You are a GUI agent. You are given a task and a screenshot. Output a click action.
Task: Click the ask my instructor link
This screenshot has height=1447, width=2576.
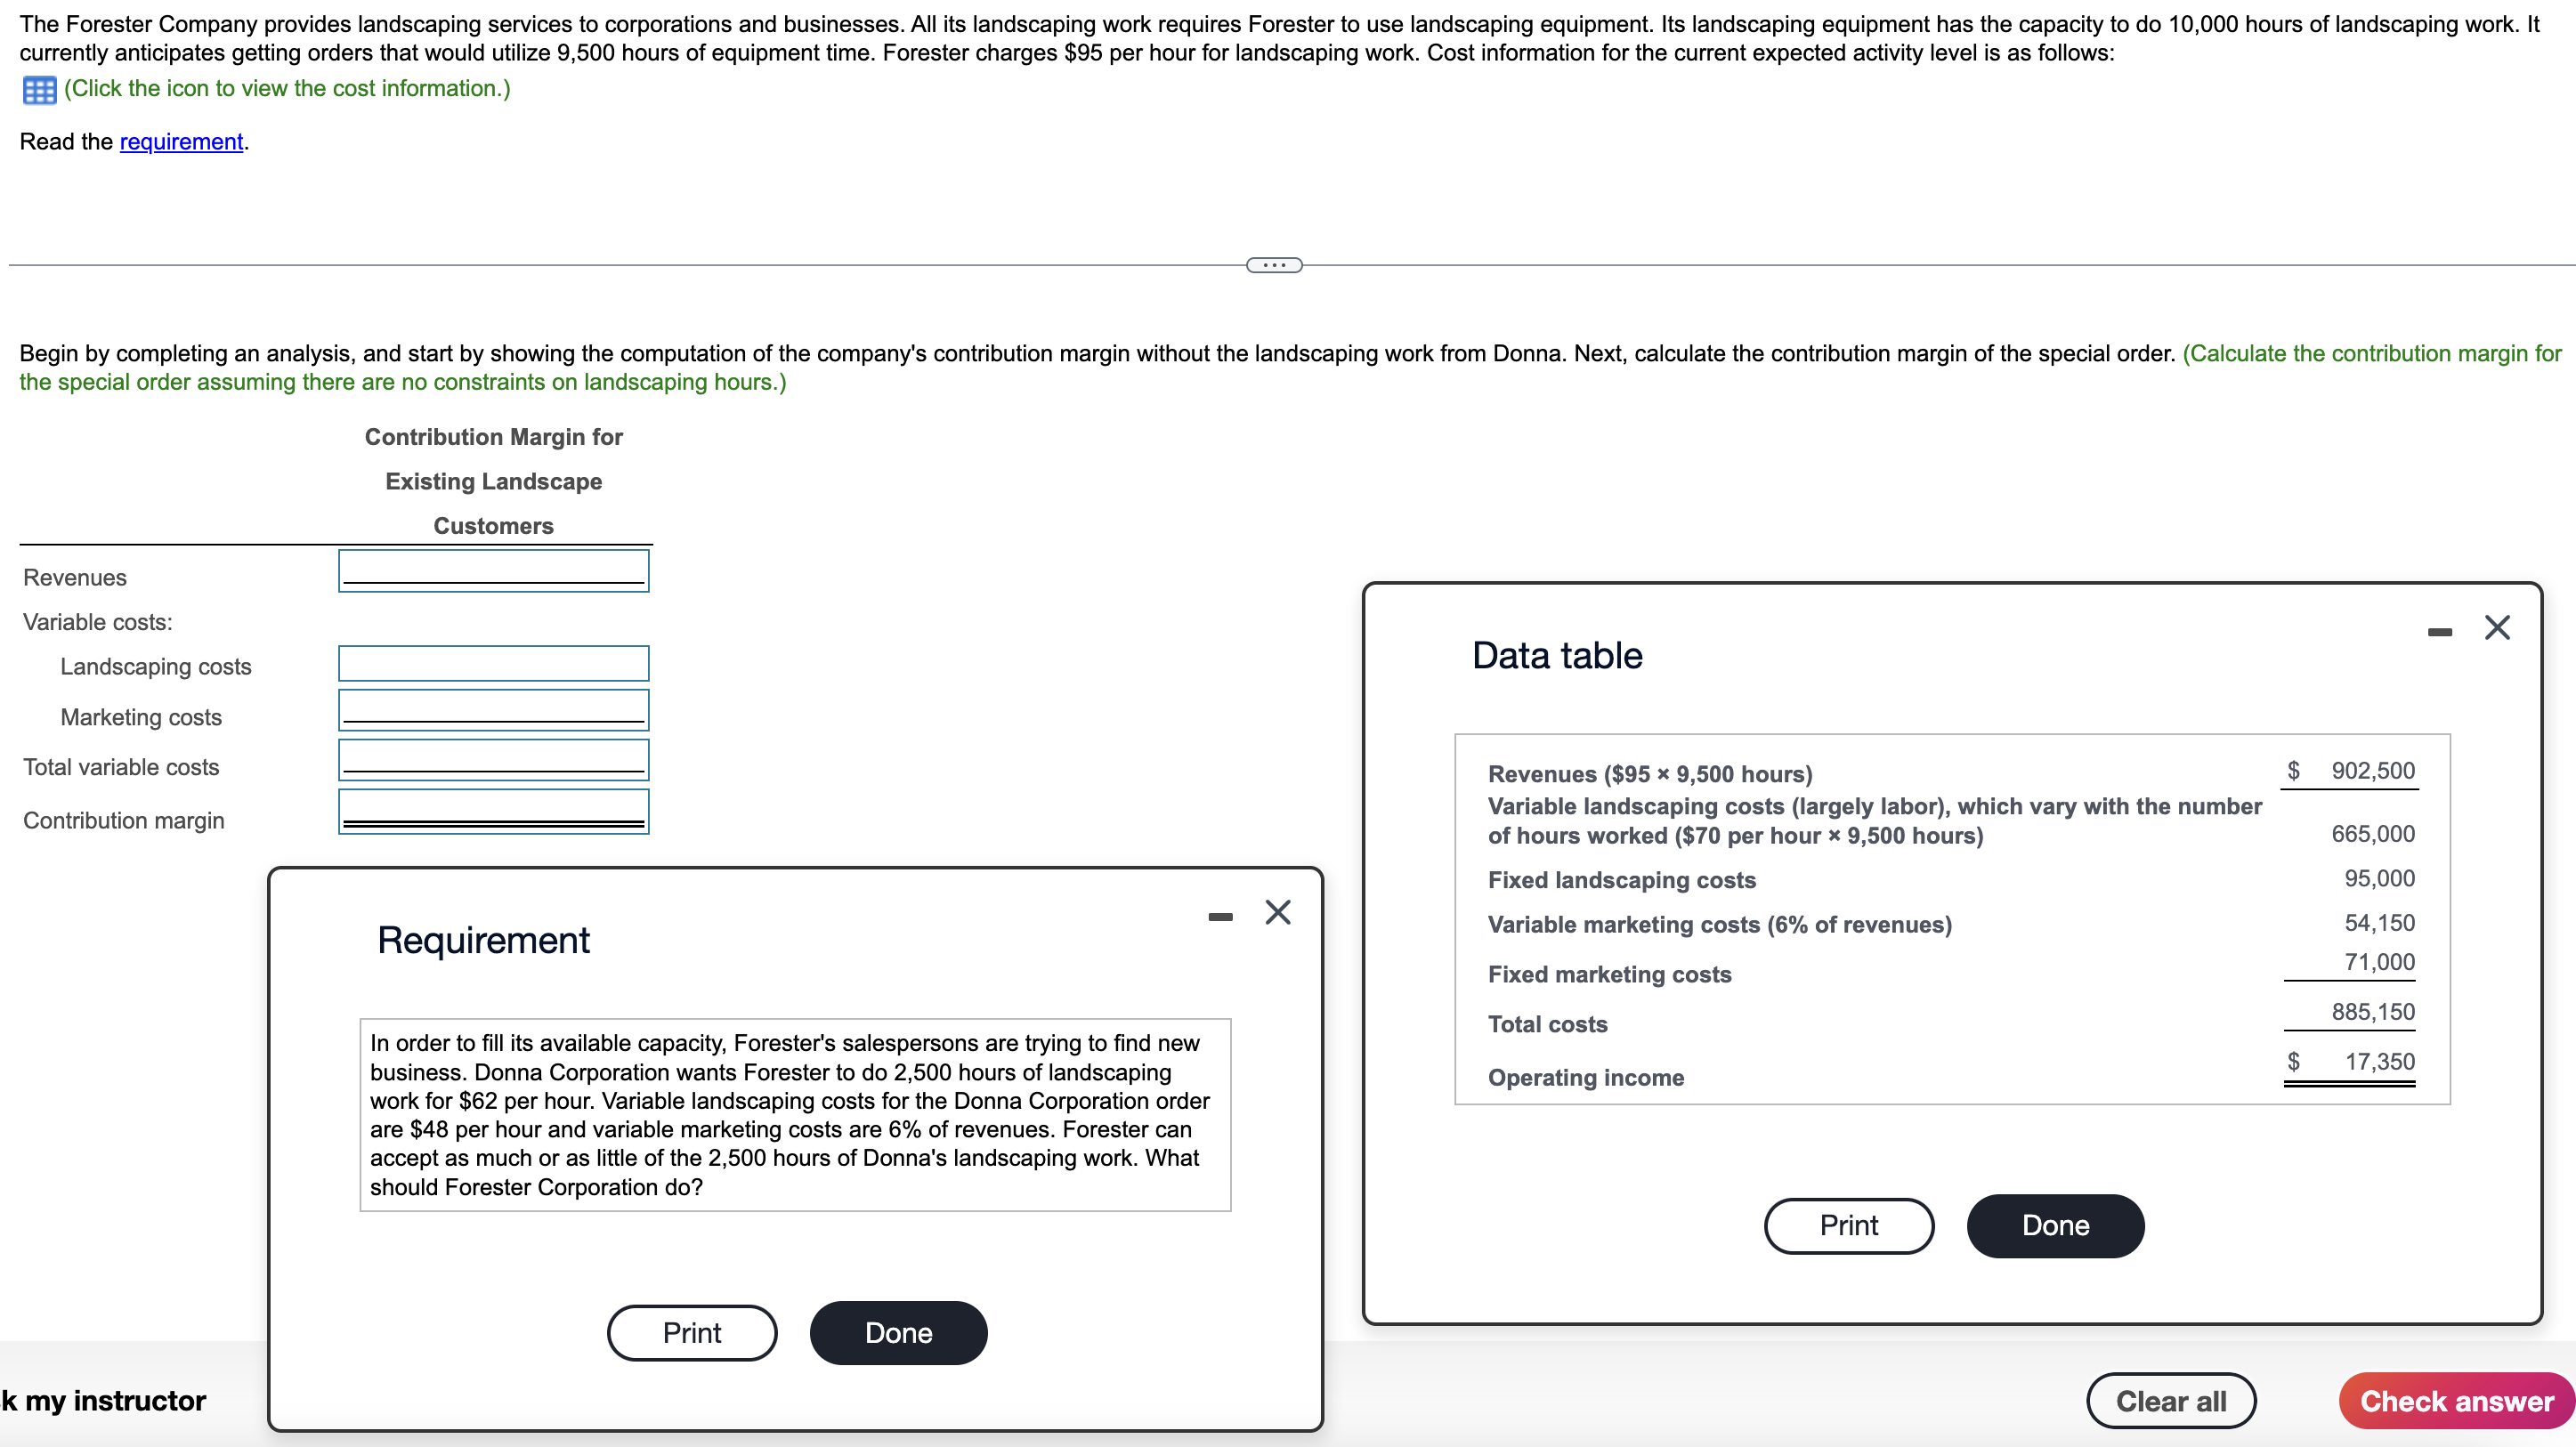pyautogui.click(x=104, y=1400)
